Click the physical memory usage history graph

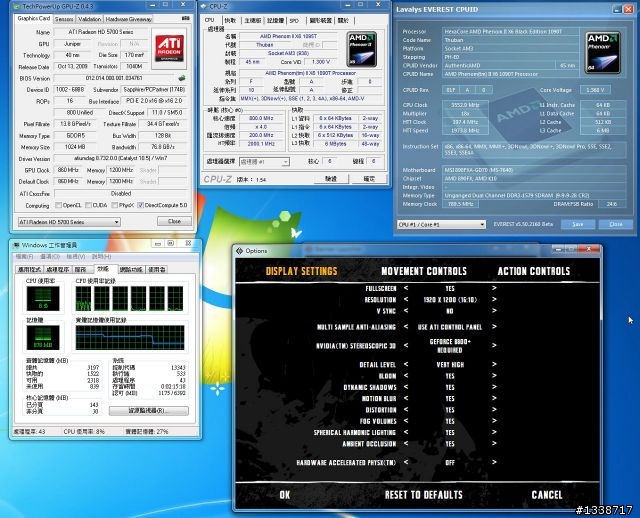point(130,338)
